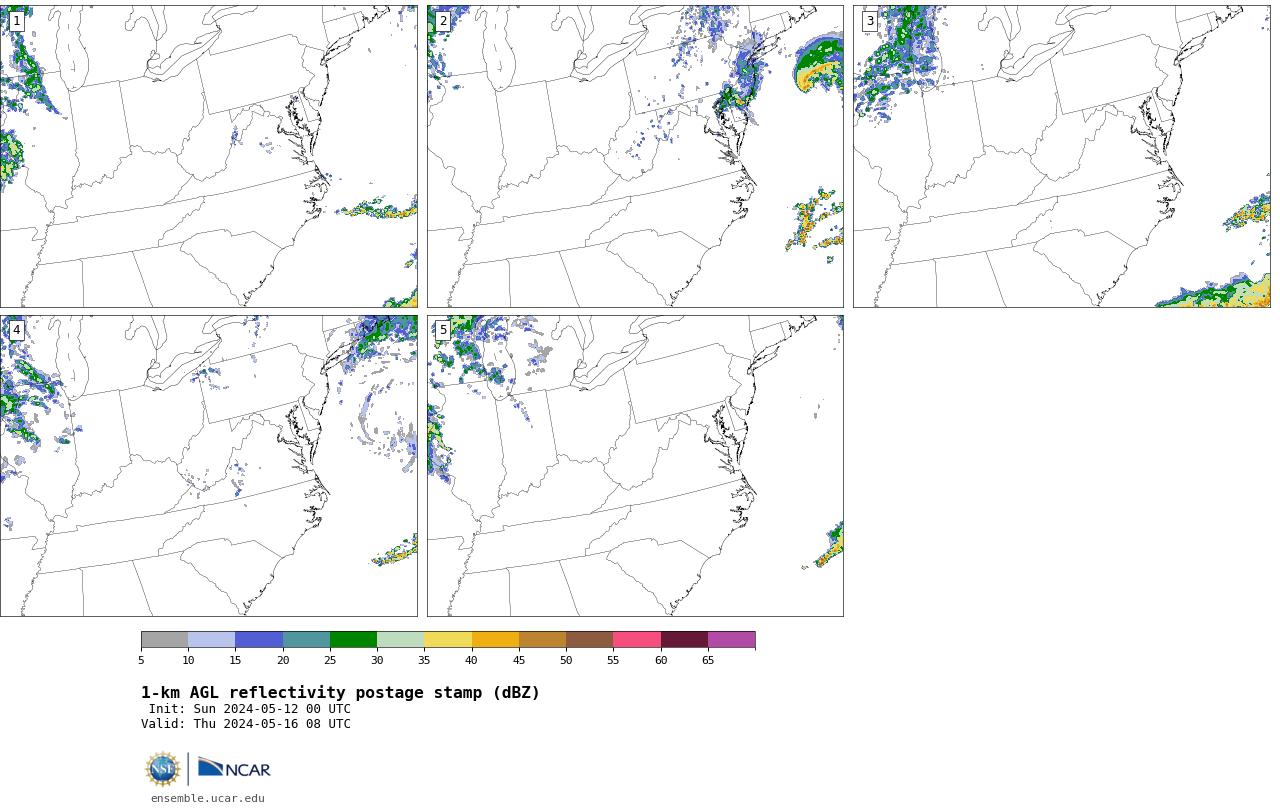
Task: Click the blue 15-20 dBZ swatch
Action: pyautogui.click(x=259, y=640)
